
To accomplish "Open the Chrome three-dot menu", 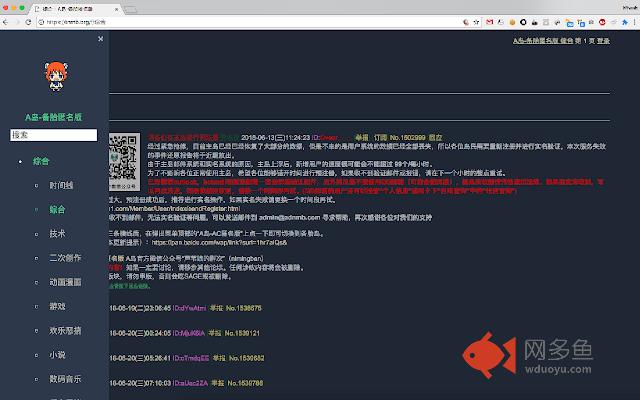I will [635, 22].
